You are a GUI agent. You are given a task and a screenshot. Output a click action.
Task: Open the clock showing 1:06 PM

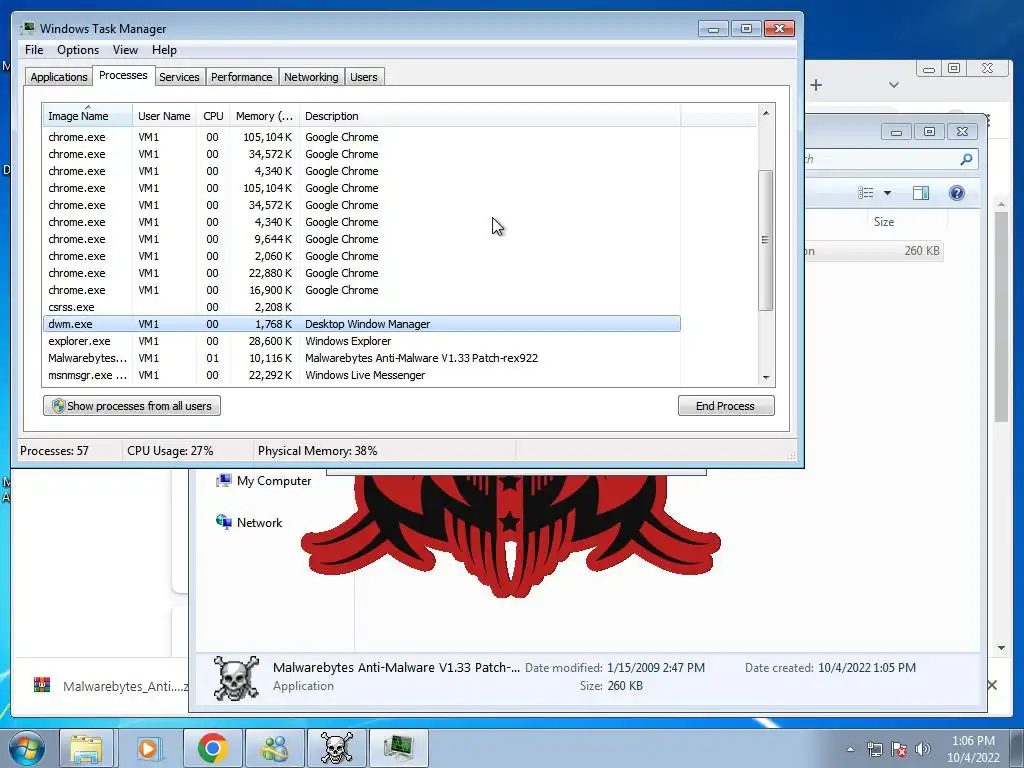click(973, 749)
